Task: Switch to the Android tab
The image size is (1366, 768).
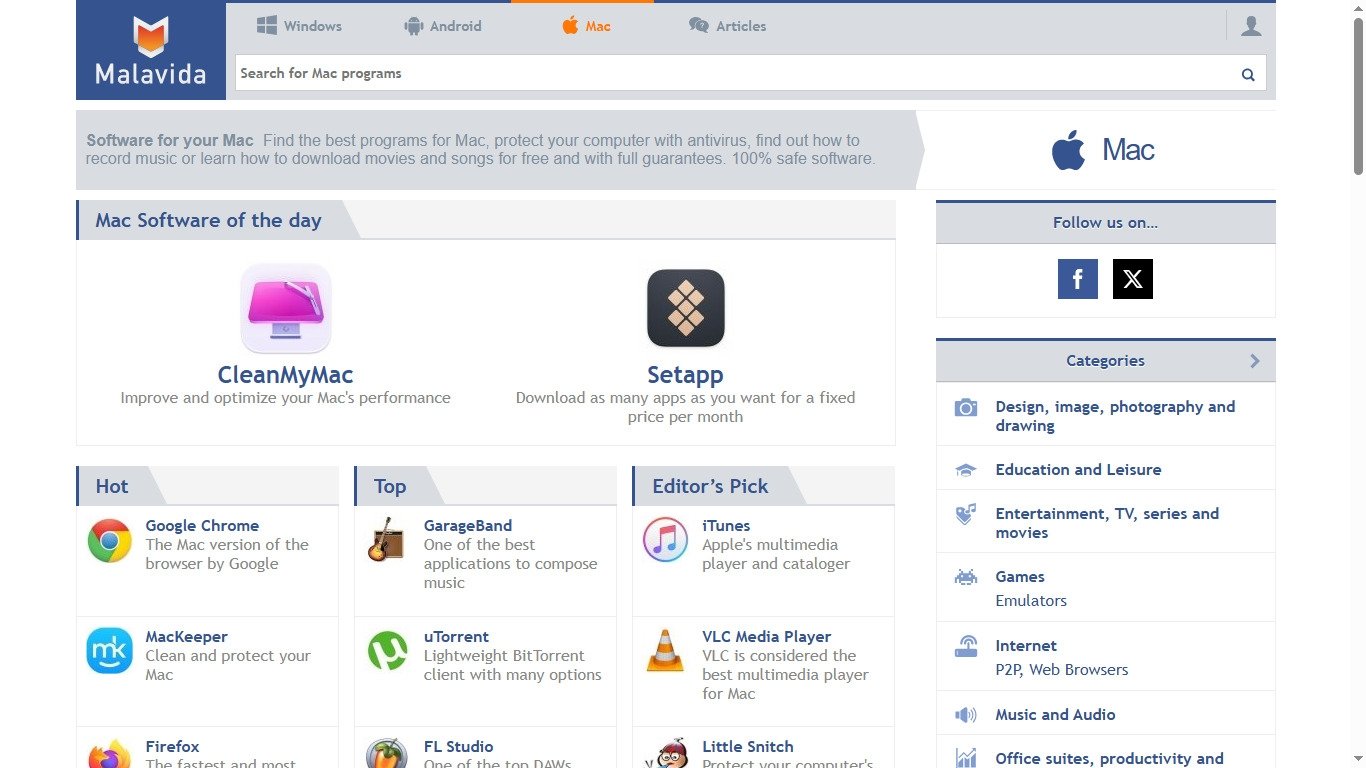Action: click(x=442, y=26)
